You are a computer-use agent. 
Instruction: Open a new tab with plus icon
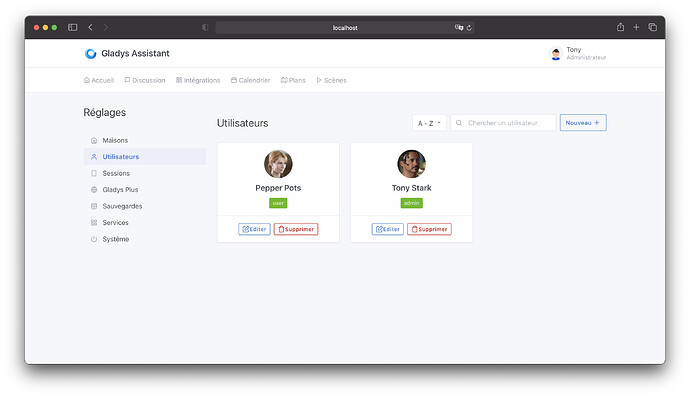pos(636,27)
